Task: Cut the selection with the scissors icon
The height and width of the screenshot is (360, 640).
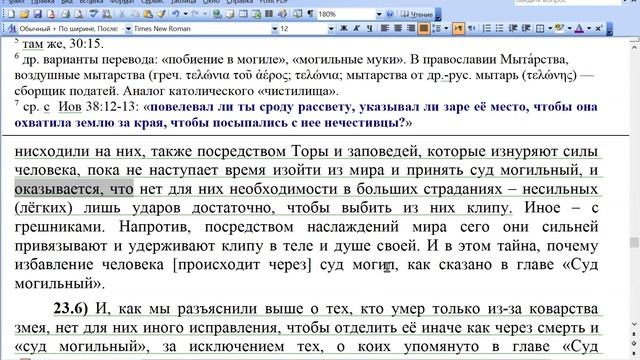Action: pyautogui.click(x=122, y=14)
